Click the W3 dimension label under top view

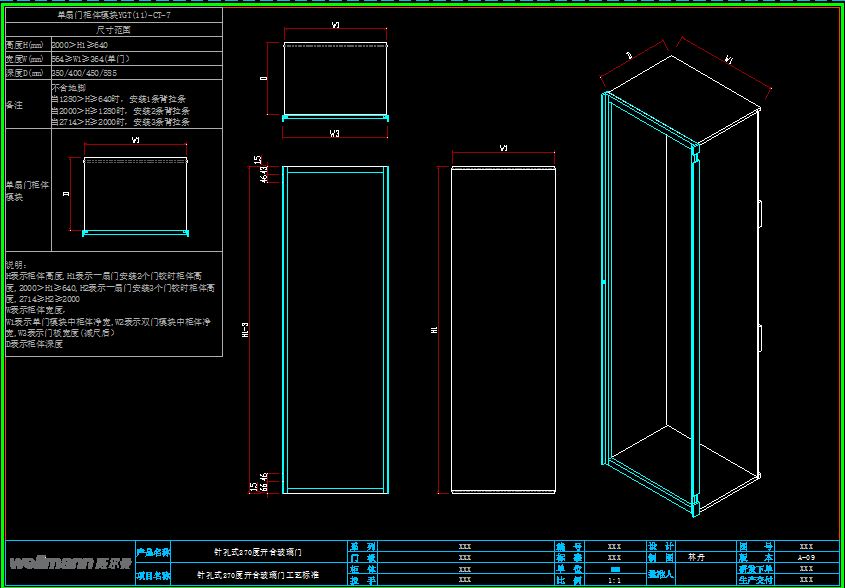[x=335, y=133]
